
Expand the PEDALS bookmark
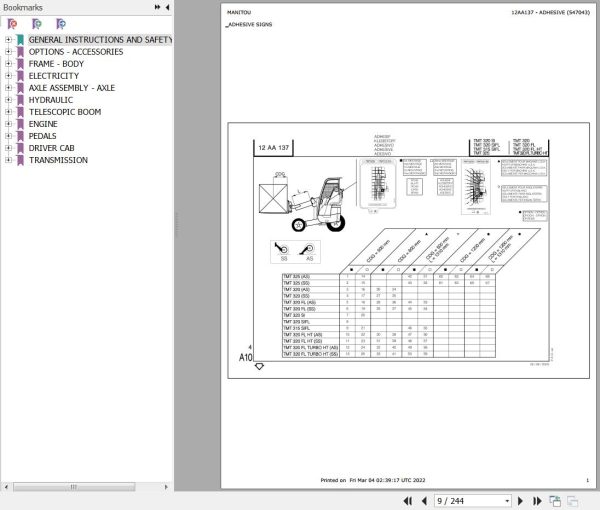(x=8, y=136)
